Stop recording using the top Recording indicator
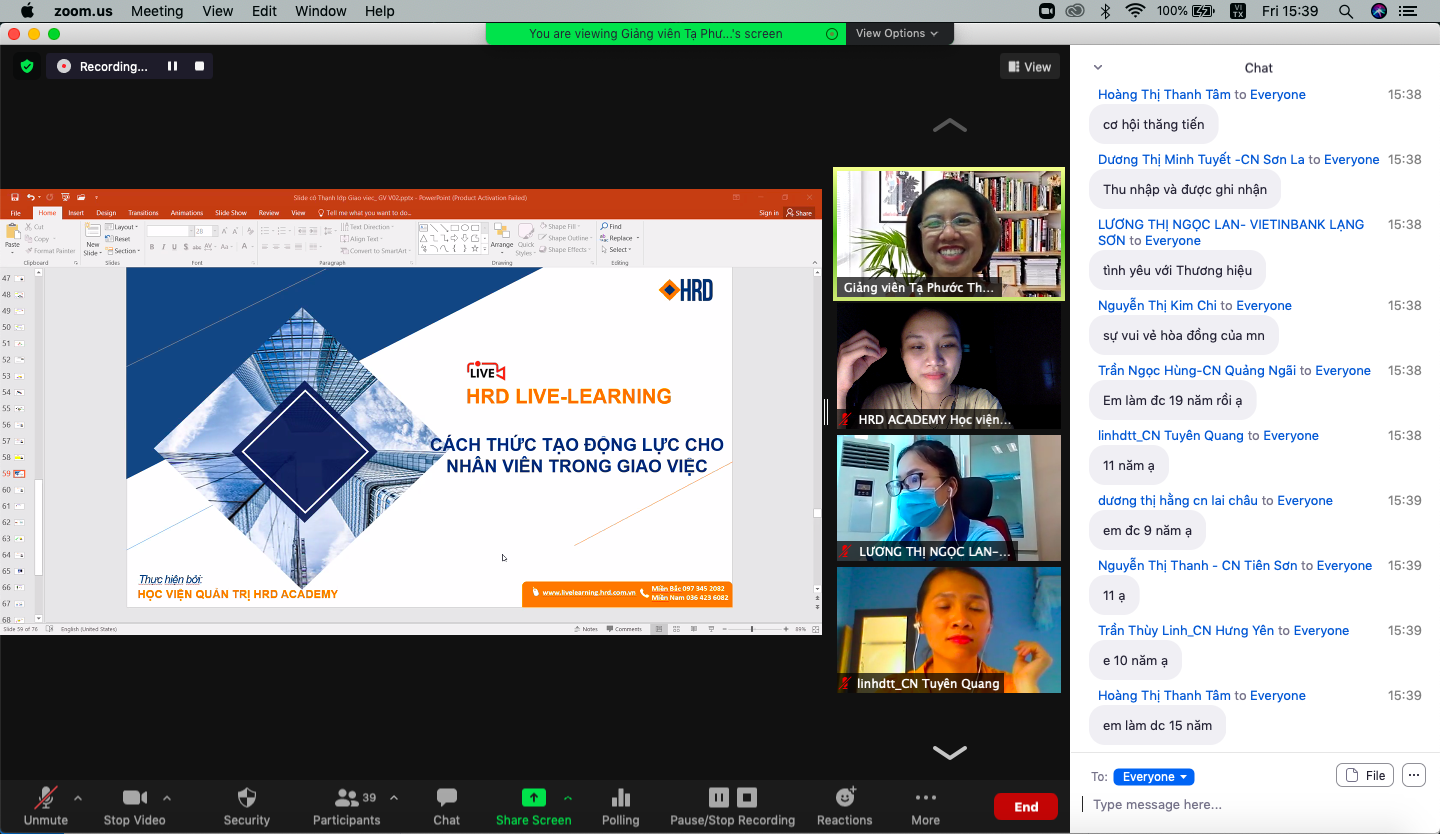Image resolution: width=1440 pixels, height=834 pixels. pos(200,66)
